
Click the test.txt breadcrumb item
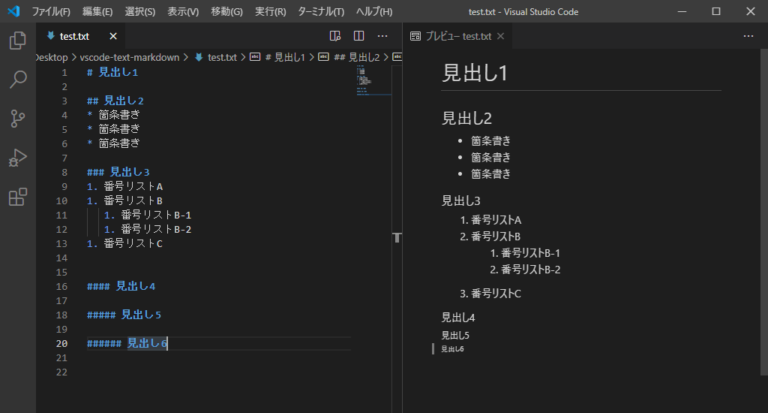pyautogui.click(x=216, y=57)
